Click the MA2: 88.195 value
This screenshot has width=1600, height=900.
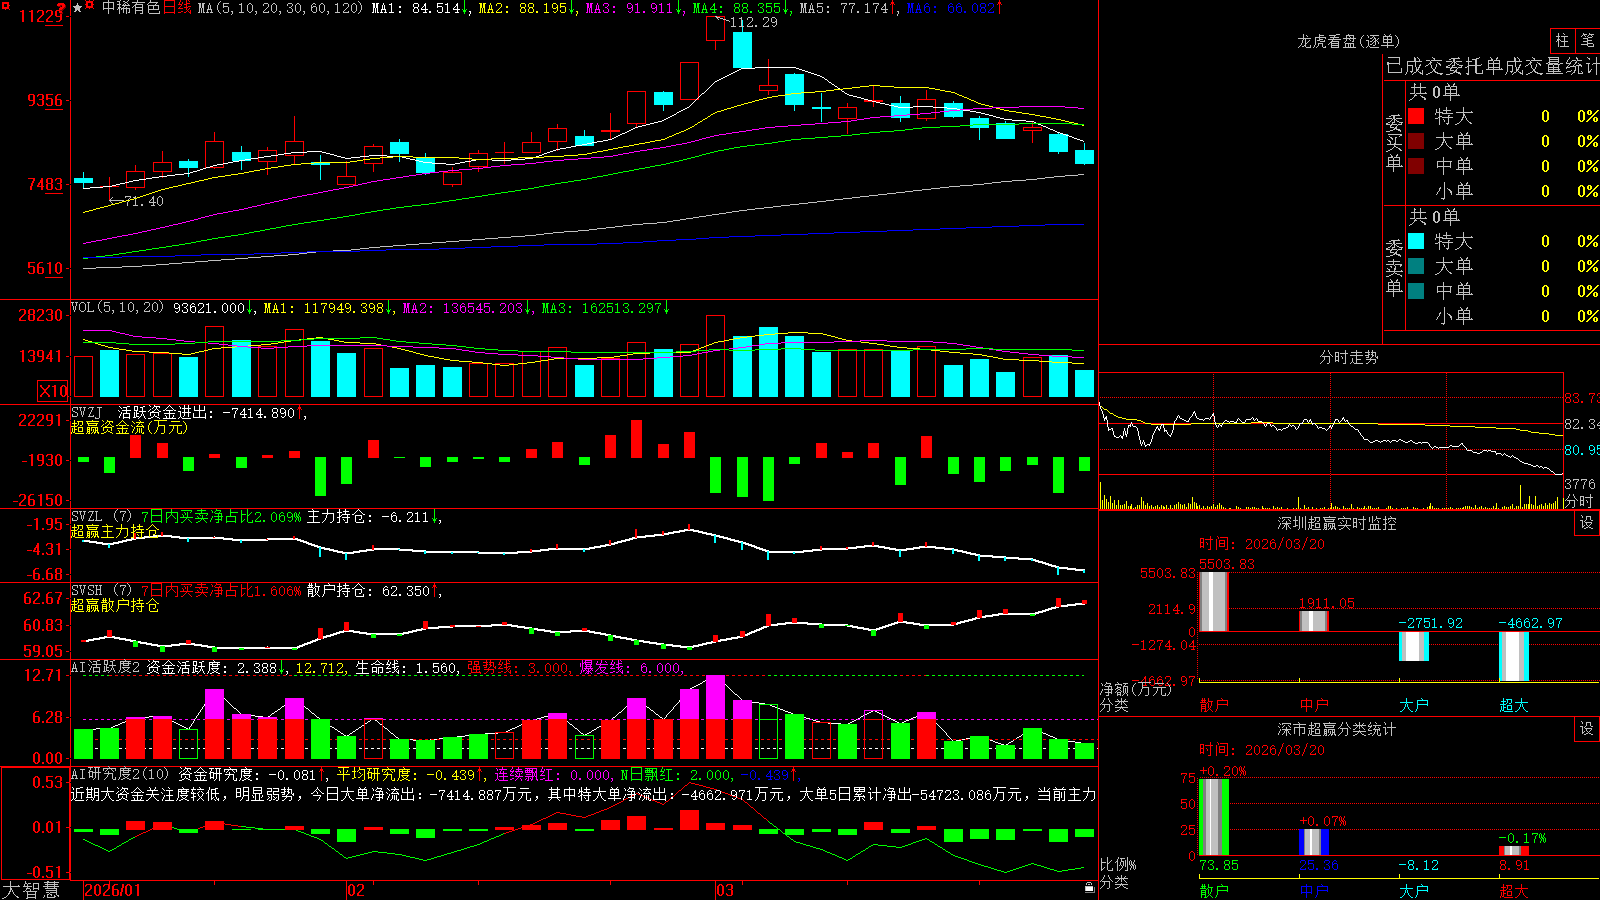pyautogui.click(x=526, y=8)
